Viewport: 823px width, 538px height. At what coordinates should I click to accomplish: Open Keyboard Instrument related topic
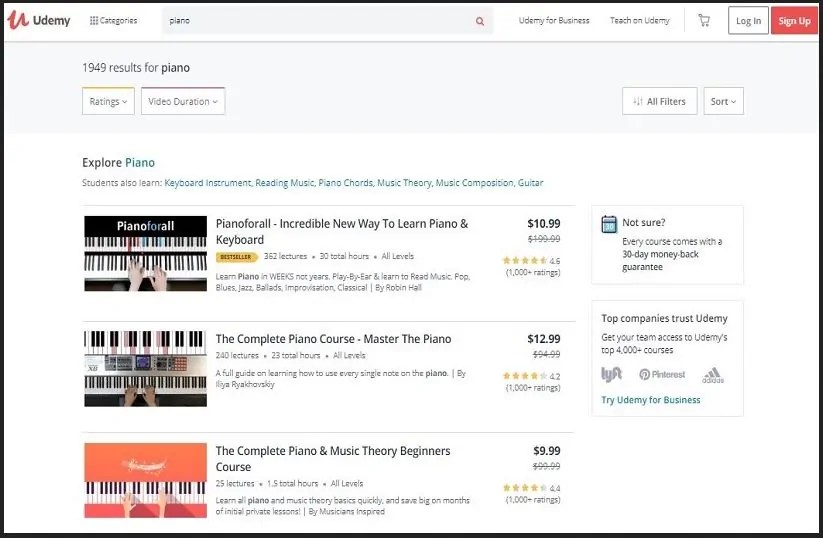coord(208,183)
